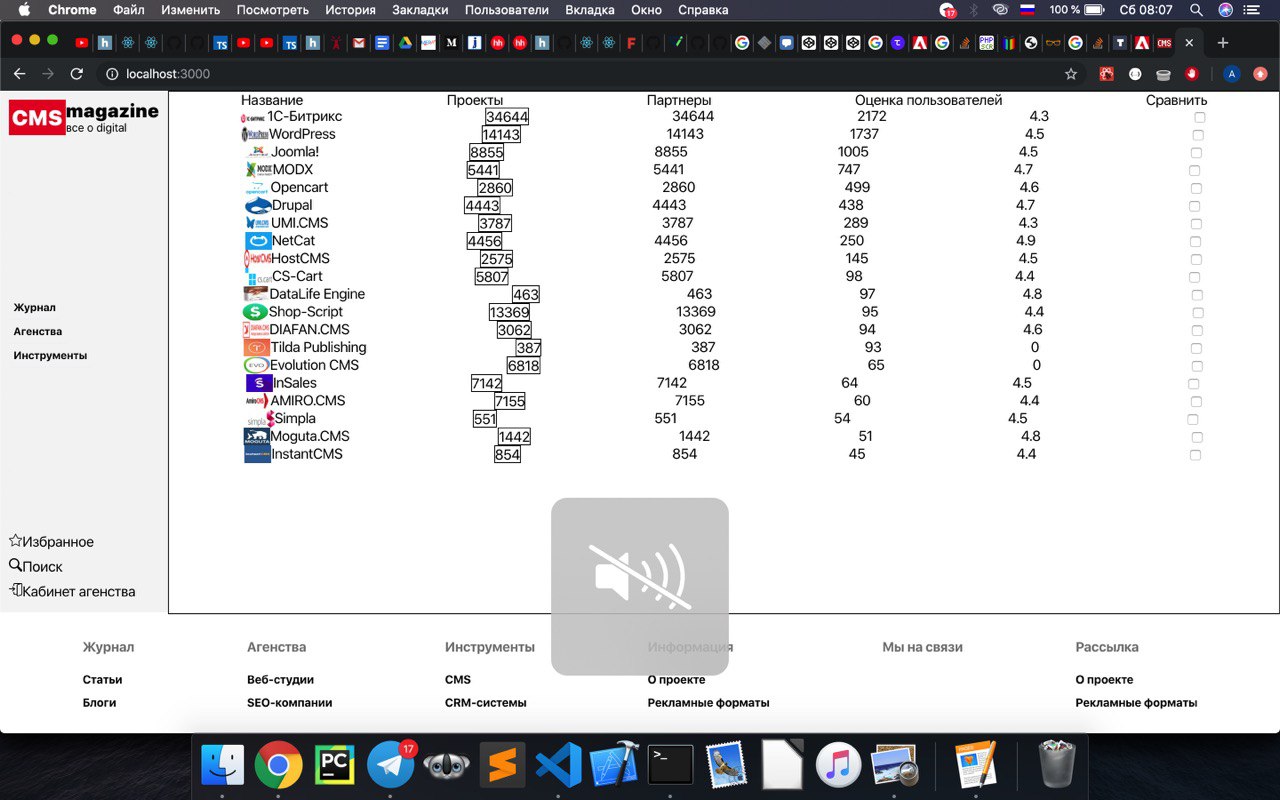This screenshot has width=1280, height=800.
Task: Click the DIAFAN.CMS logo icon
Action: pyautogui.click(x=256, y=330)
